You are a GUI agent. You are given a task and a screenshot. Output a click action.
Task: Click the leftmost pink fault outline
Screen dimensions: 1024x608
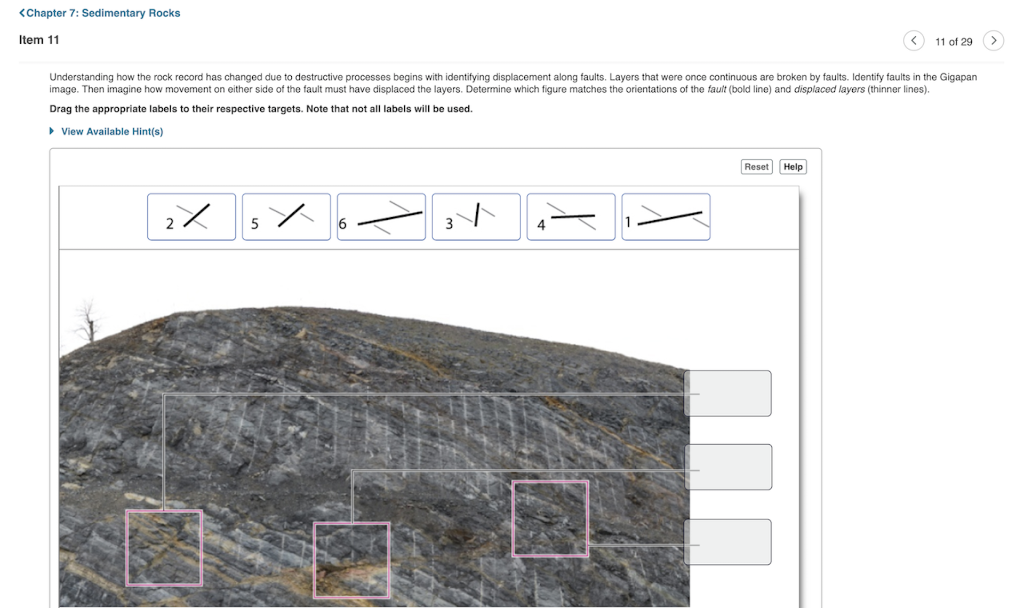pos(163,547)
